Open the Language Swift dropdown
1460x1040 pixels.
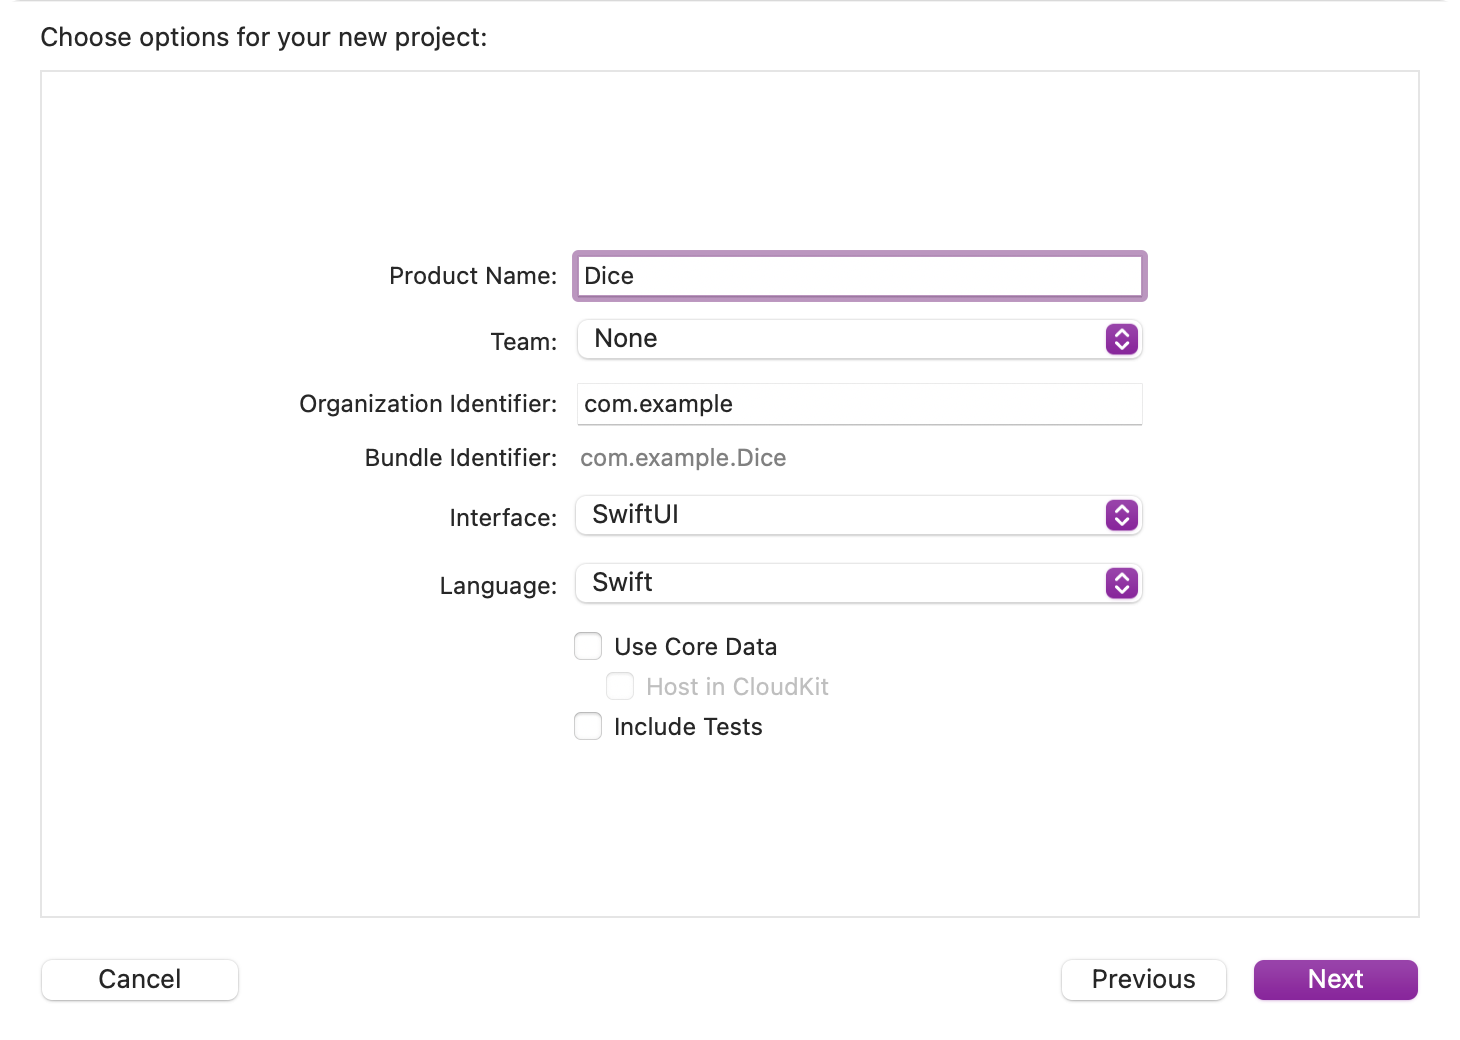[859, 583]
